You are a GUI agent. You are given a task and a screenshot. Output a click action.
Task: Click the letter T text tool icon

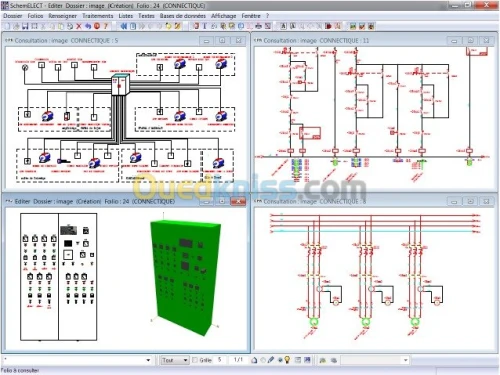(205, 26)
